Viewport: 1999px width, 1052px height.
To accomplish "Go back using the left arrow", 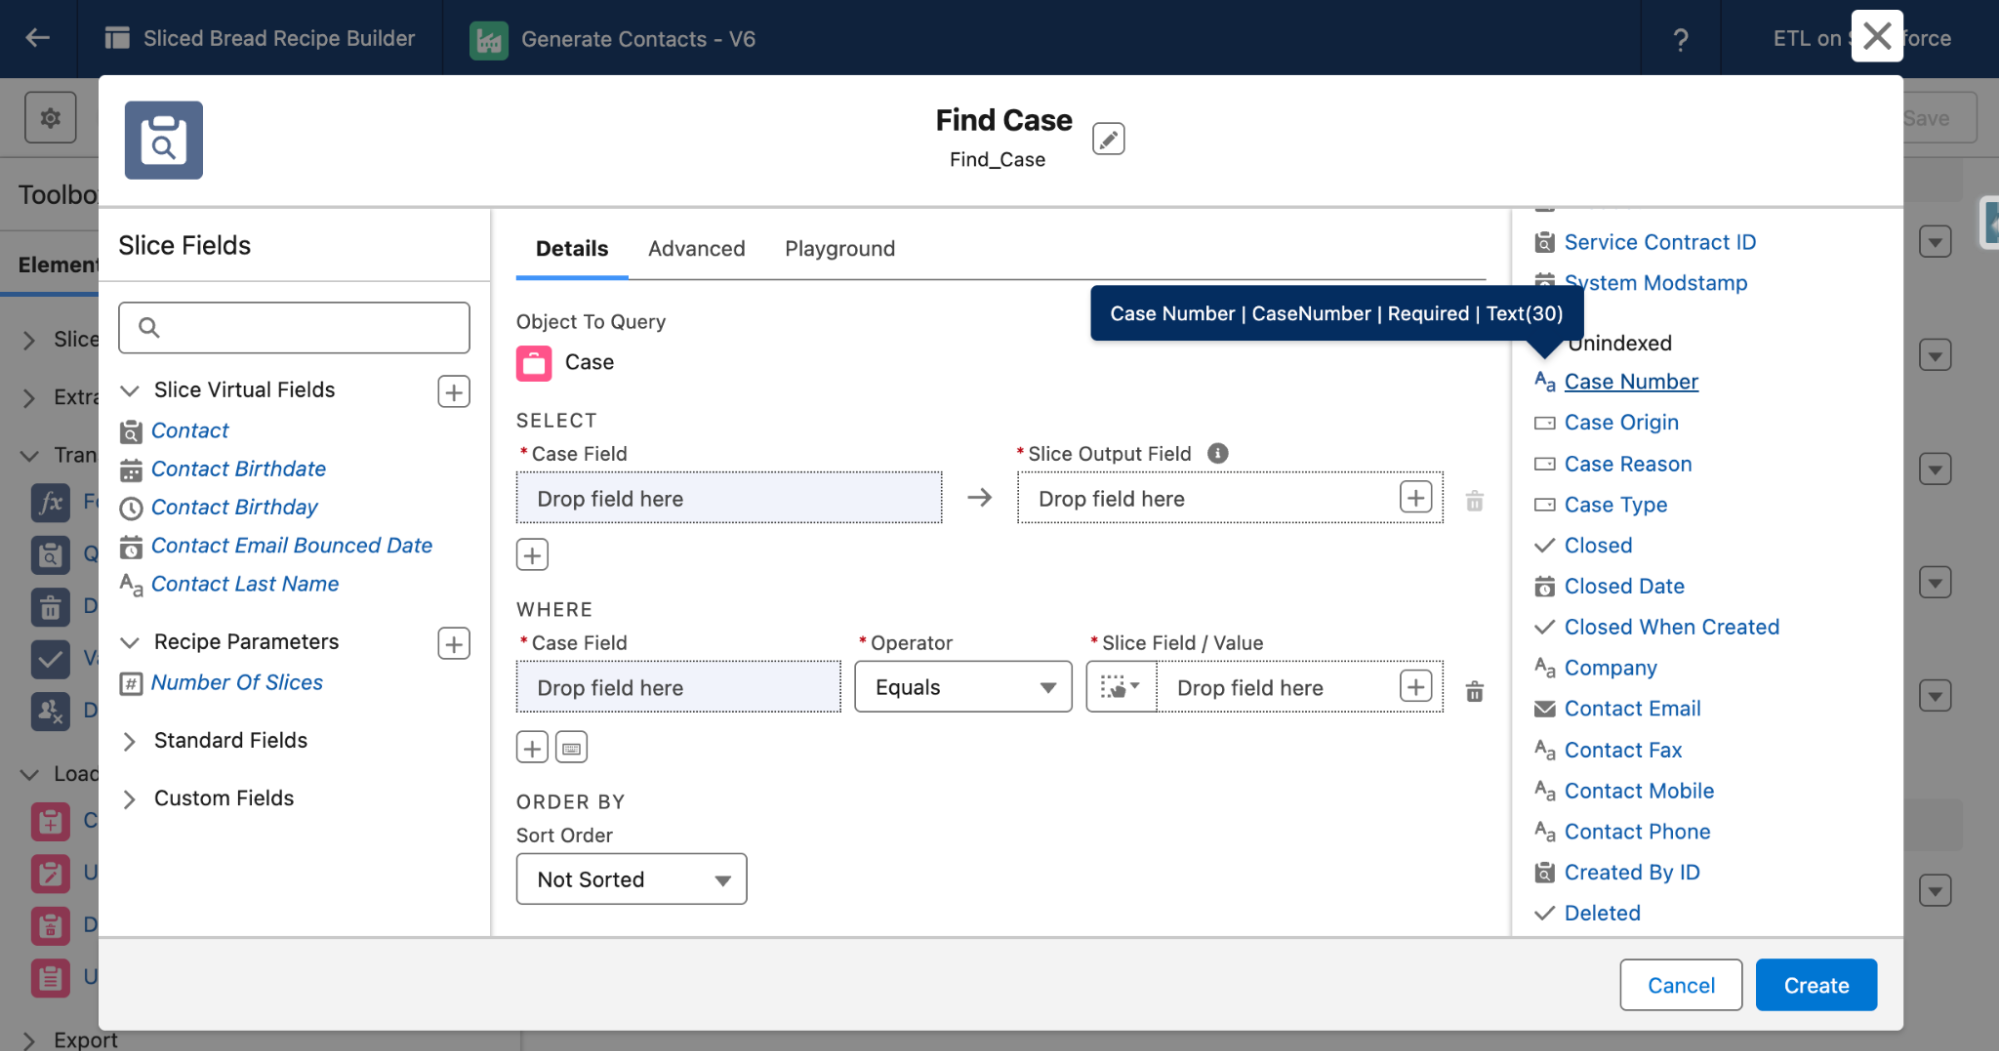I will pyautogui.click(x=37, y=38).
